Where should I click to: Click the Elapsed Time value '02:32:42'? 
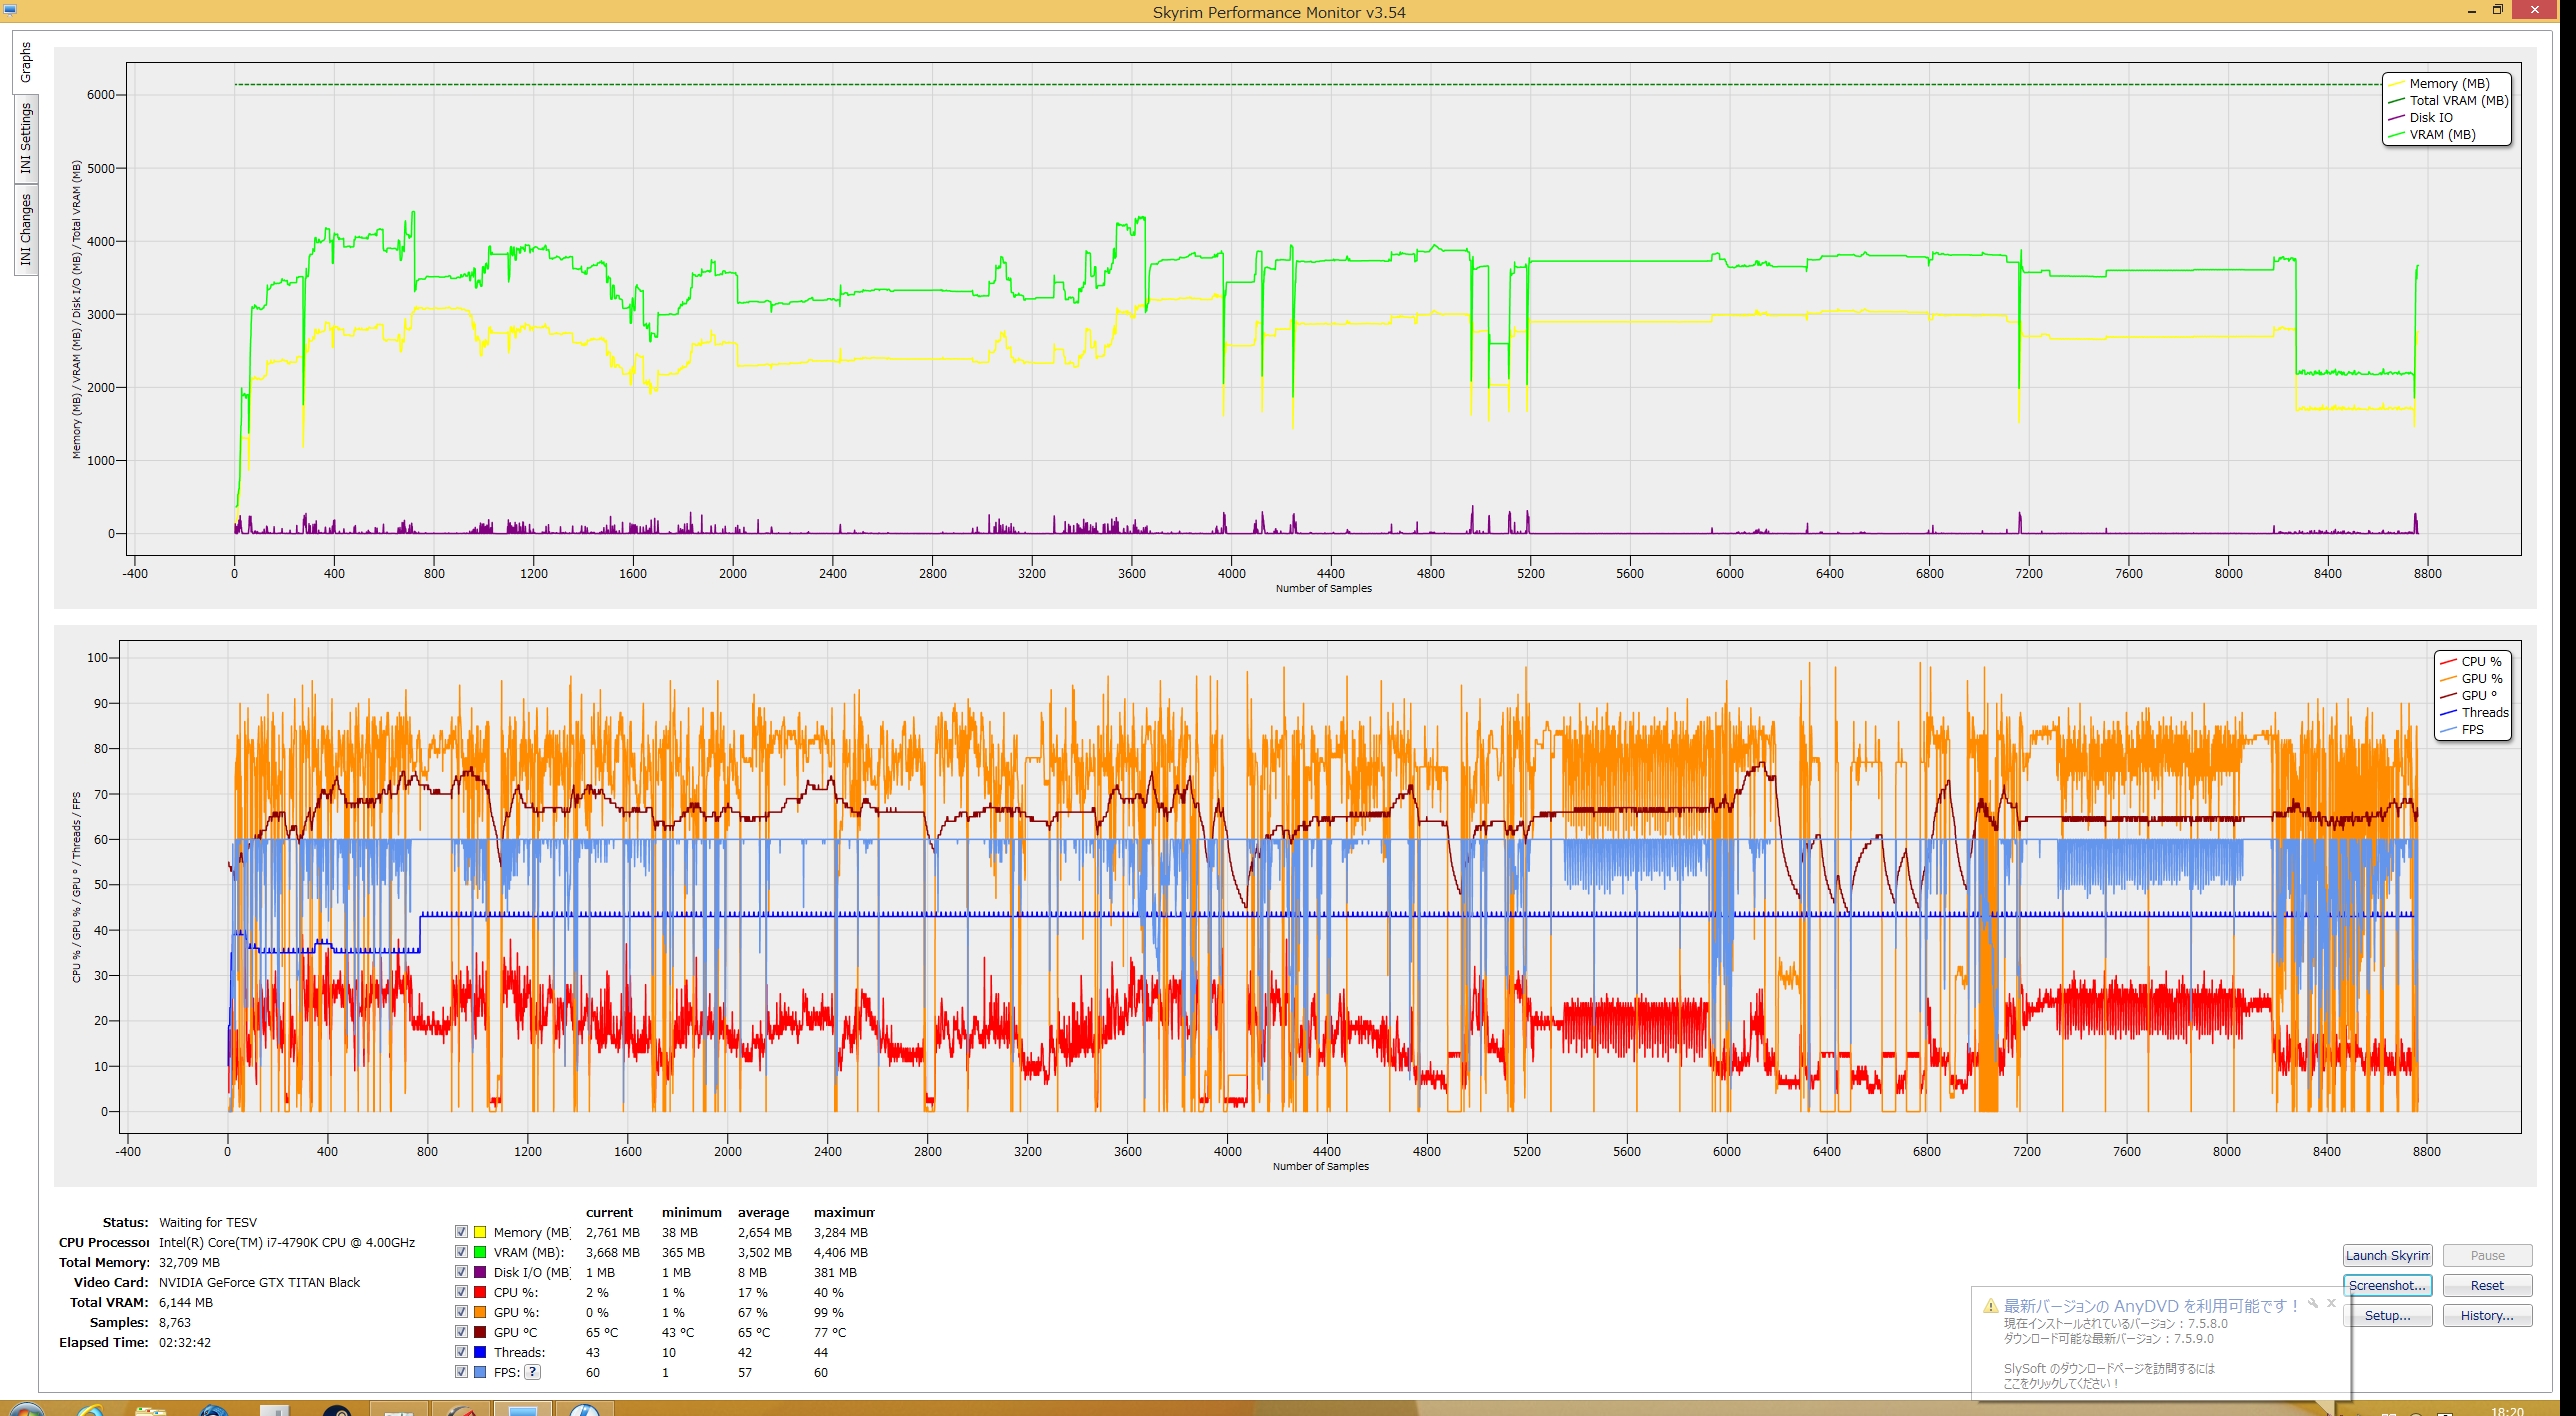point(184,1342)
